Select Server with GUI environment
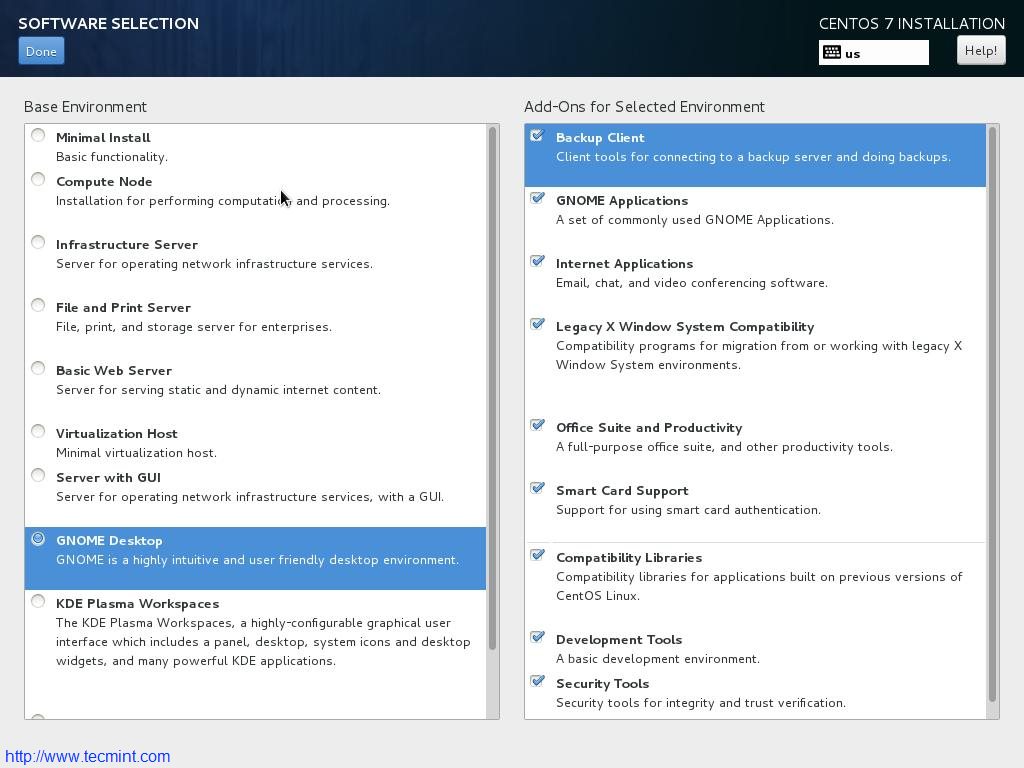Image resolution: width=1024 pixels, height=768 pixels. 38,476
